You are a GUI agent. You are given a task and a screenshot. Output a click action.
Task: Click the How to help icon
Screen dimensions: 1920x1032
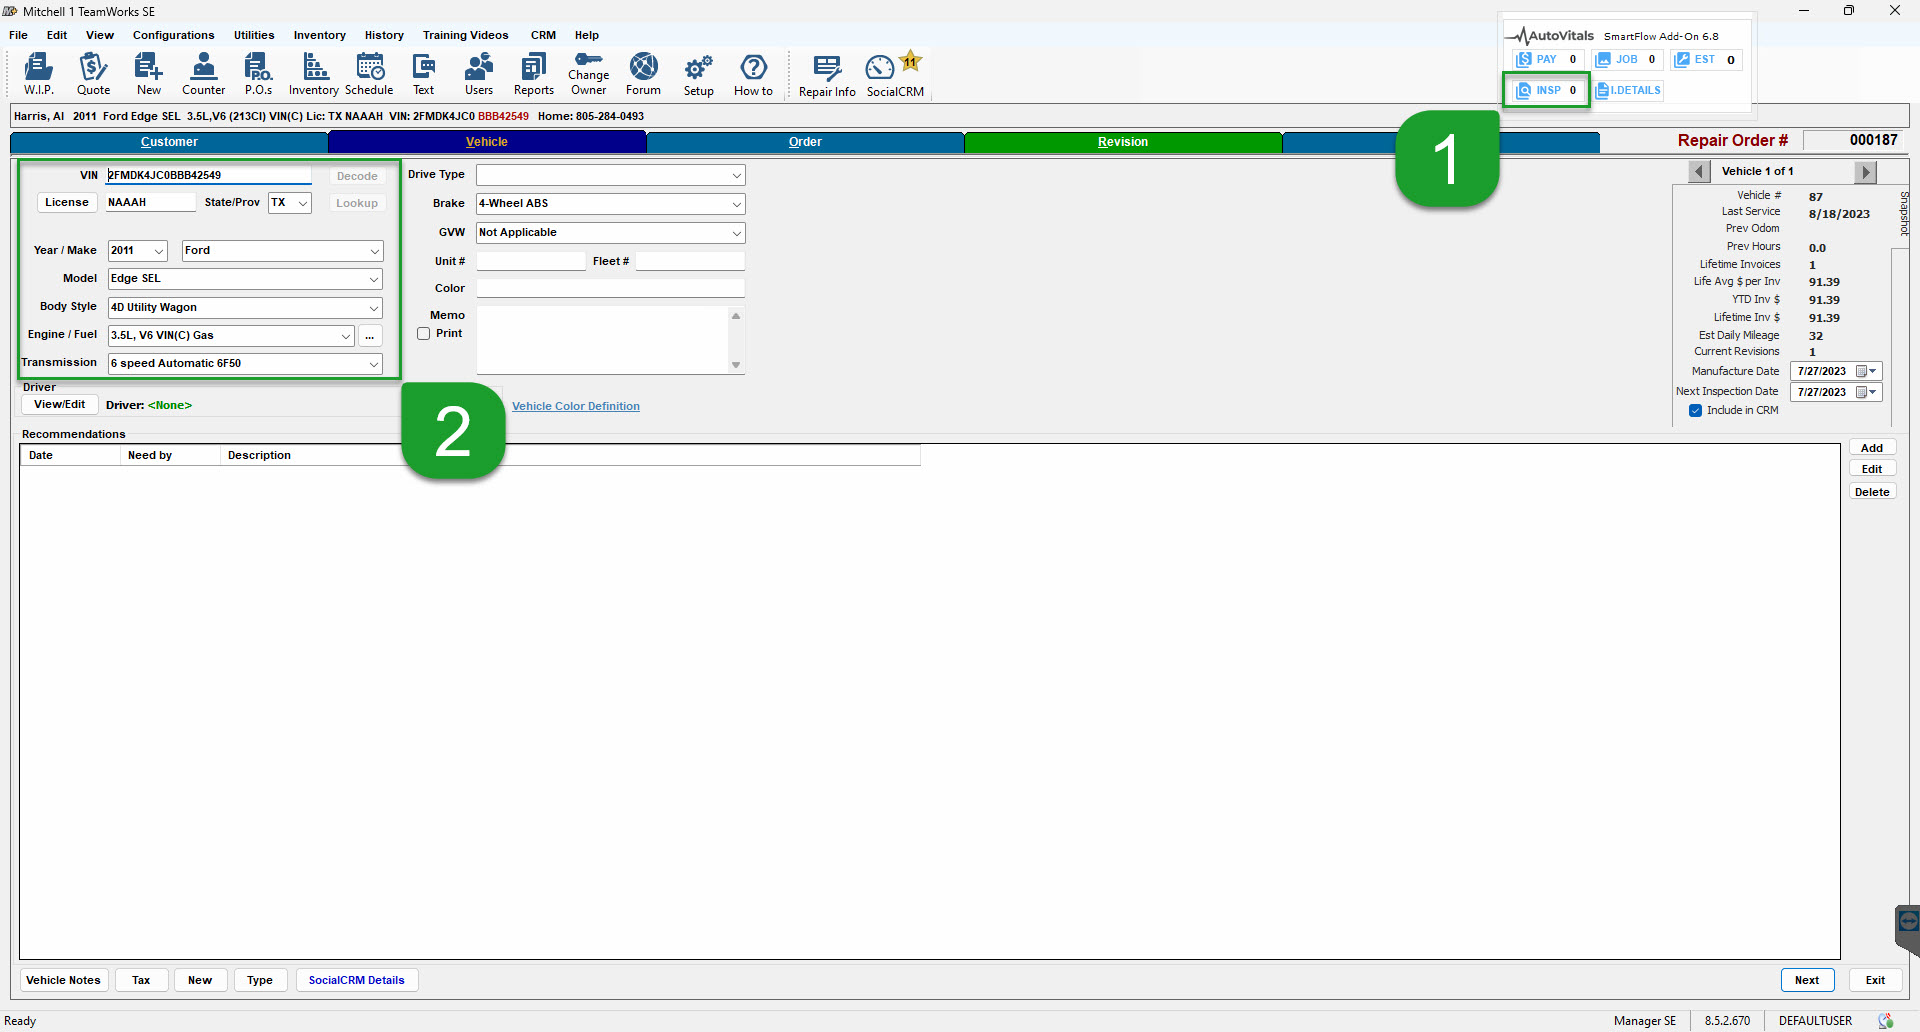(754, 75)
